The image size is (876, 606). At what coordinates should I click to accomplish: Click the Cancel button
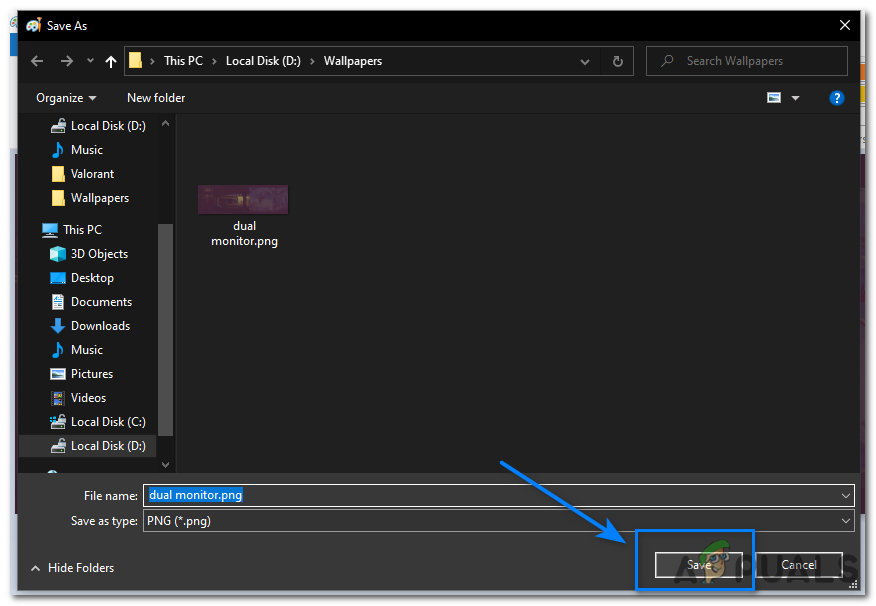tap(798, 565)
